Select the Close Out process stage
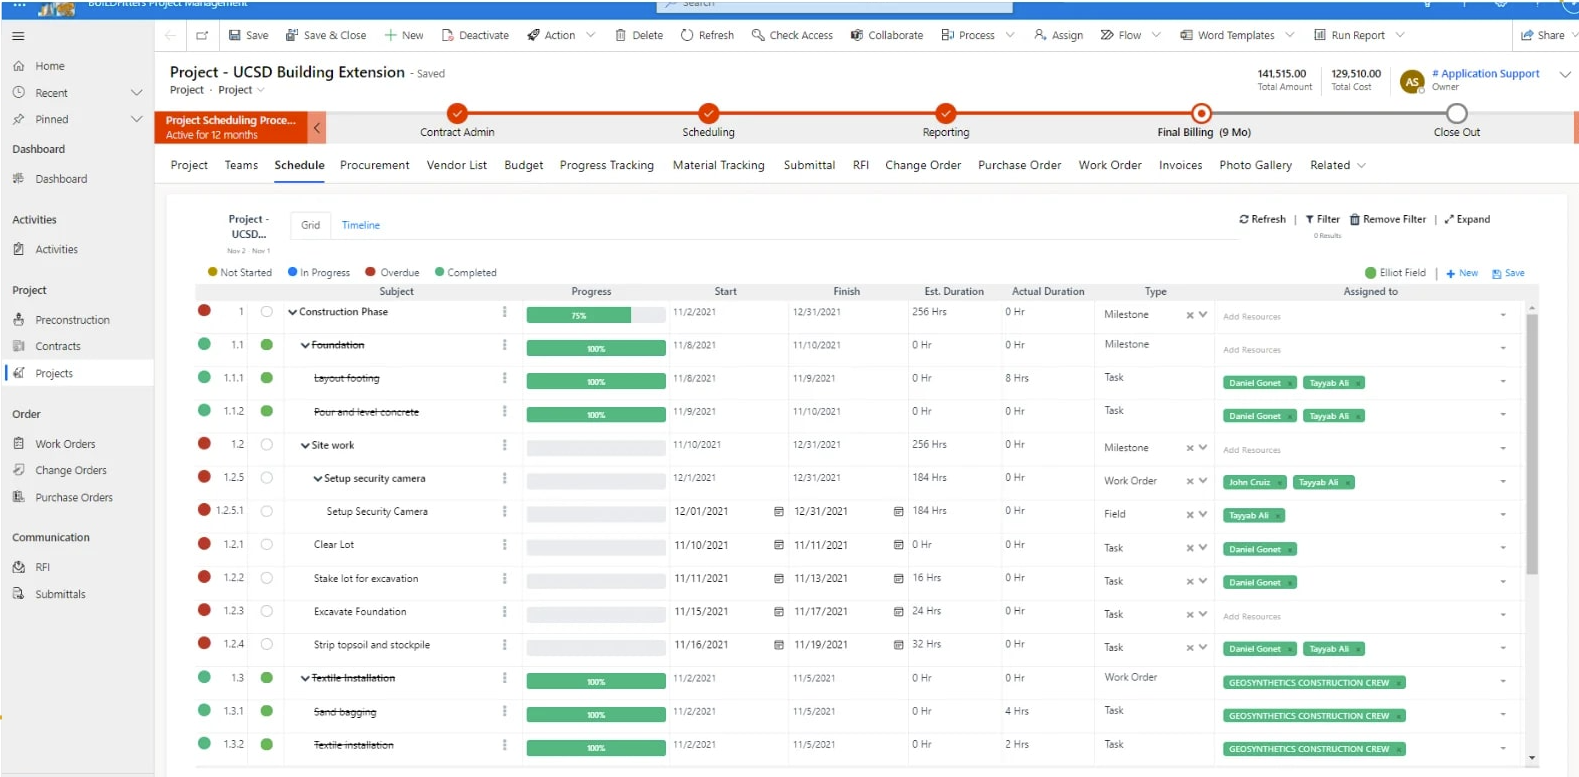Viewport: 1579px width, 777px height. (x=1457, y=113)
